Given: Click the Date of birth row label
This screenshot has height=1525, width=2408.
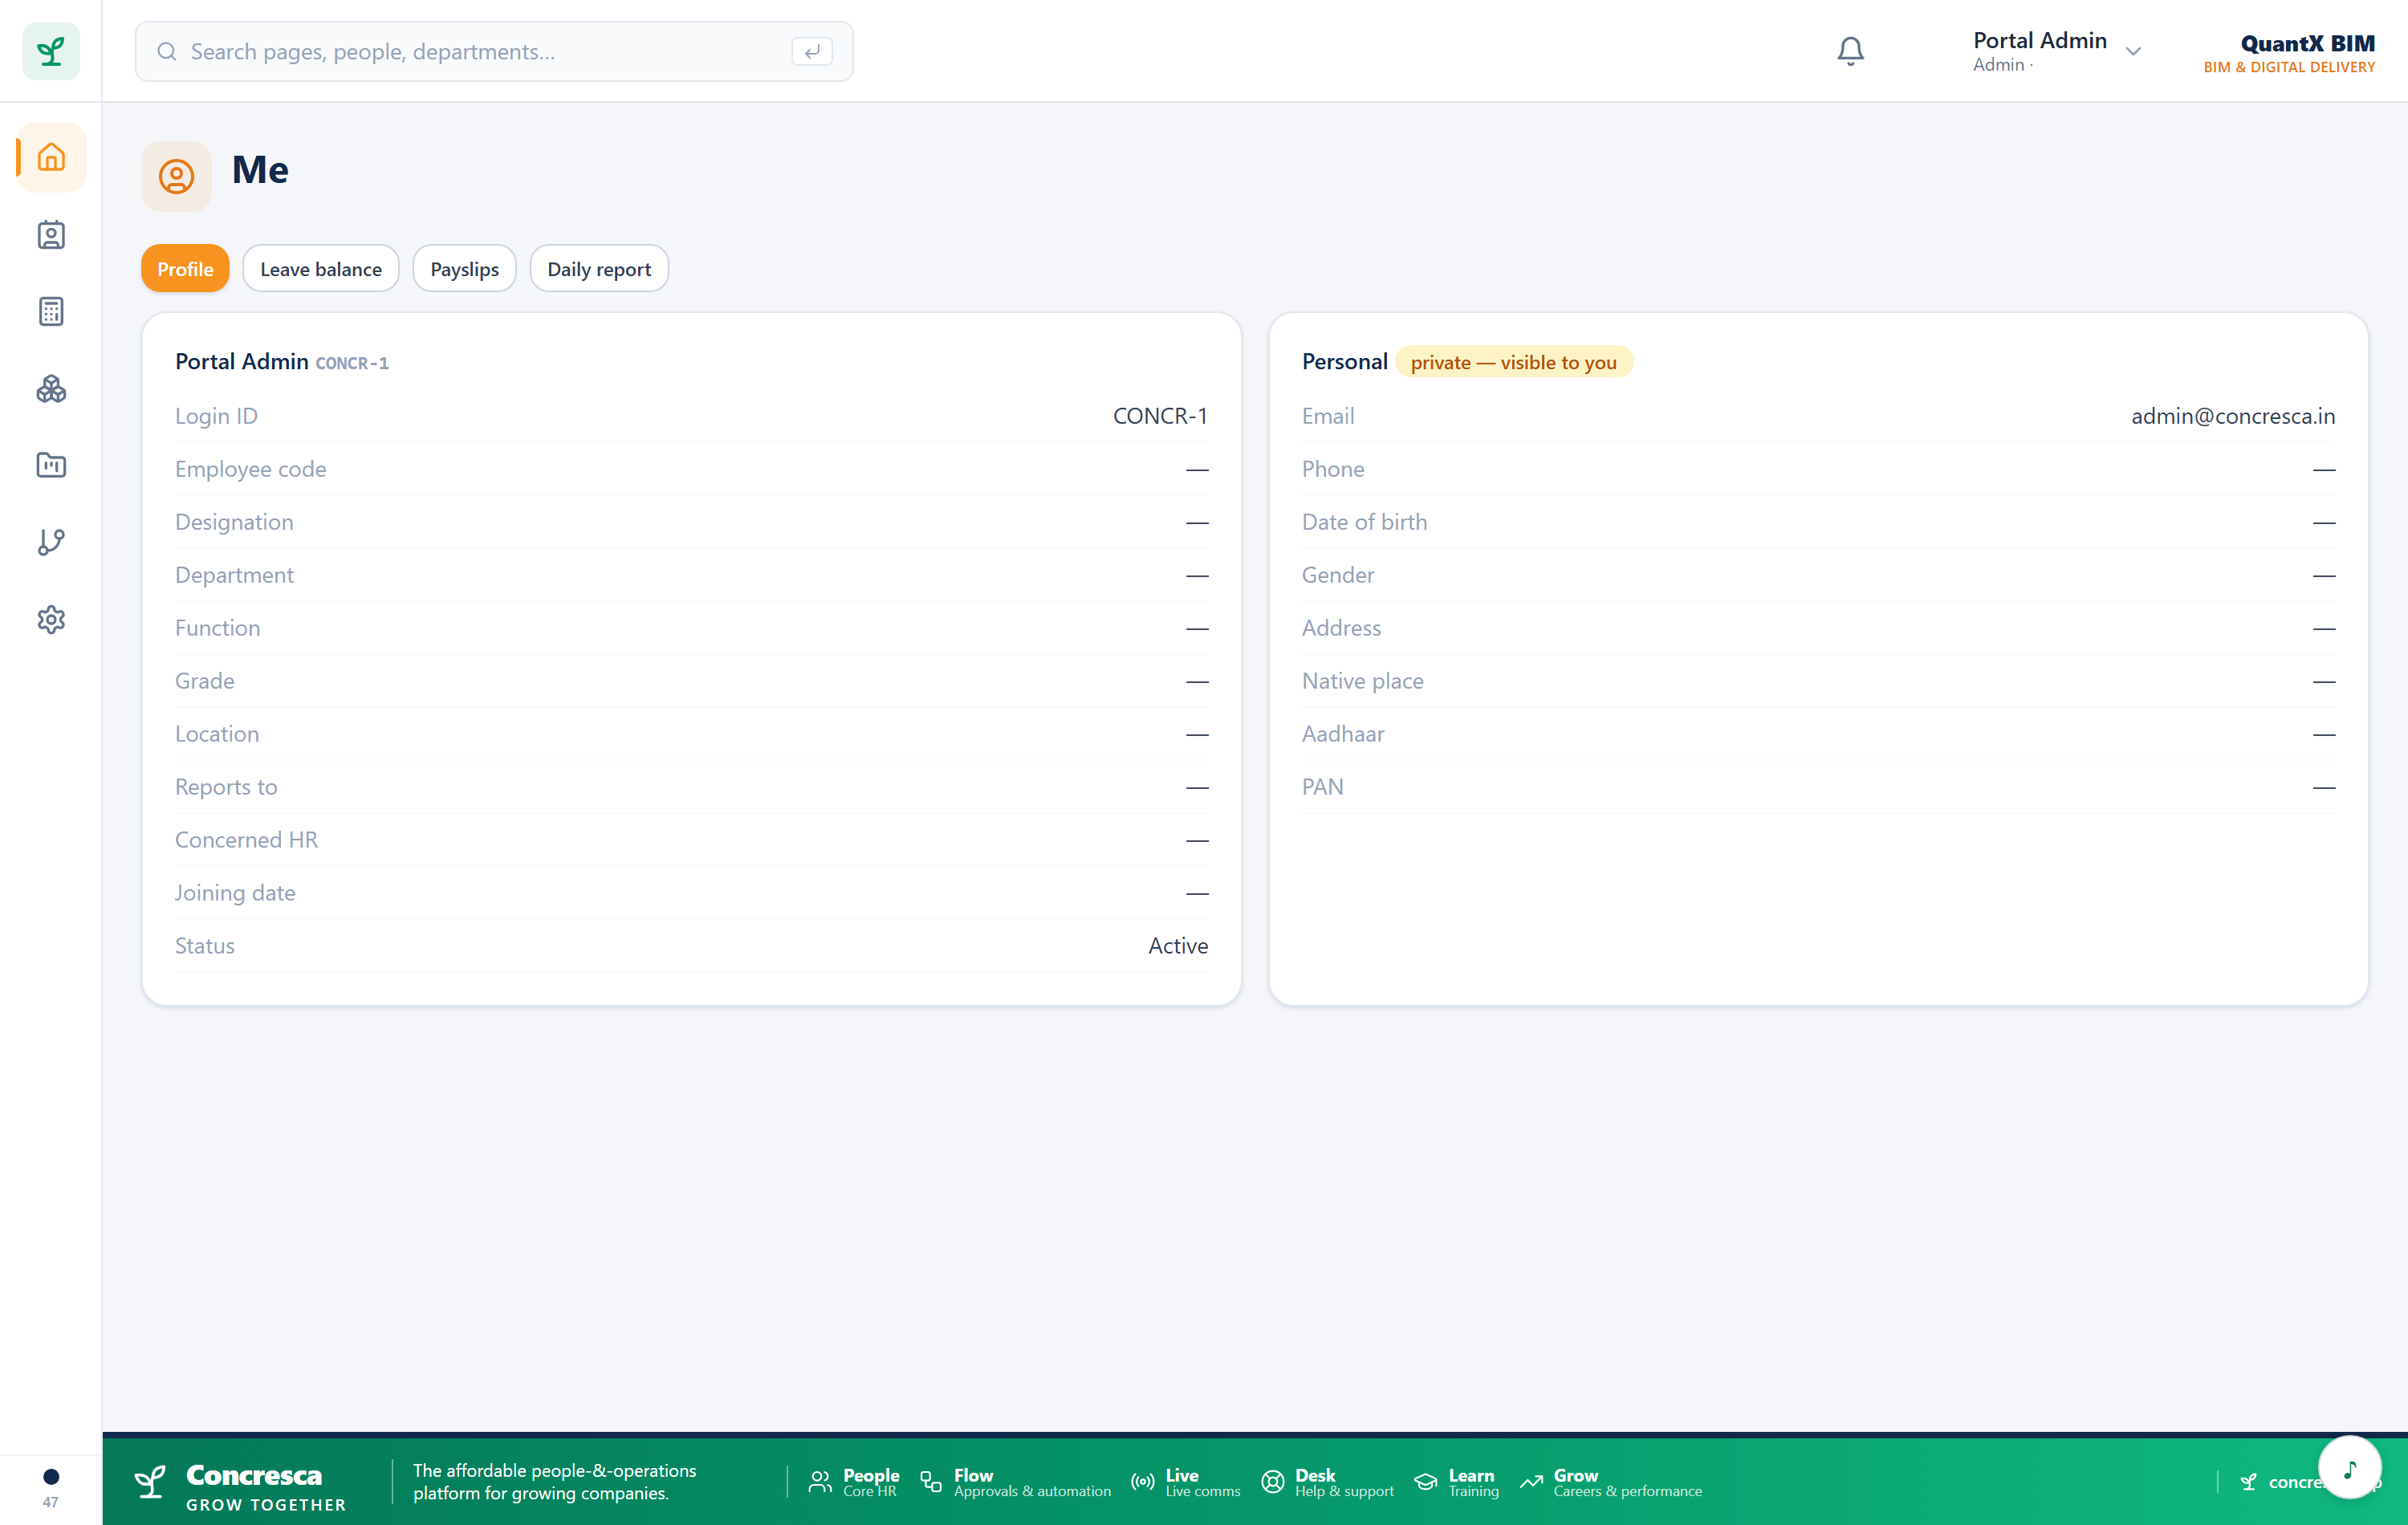Looking at the screenshot, I should pos(1365,522).
